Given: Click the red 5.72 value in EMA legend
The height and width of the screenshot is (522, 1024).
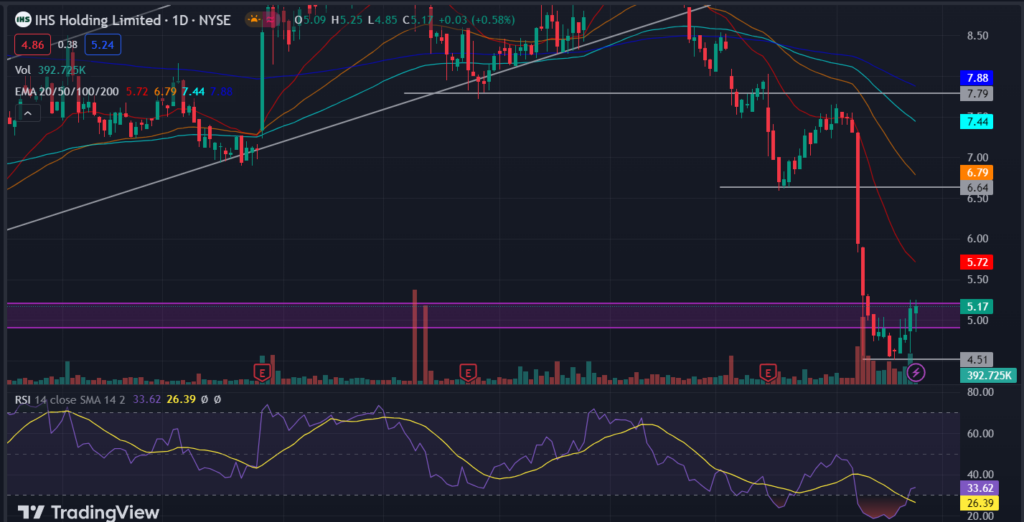Looking at the screenshot, I should click(135, 92).
